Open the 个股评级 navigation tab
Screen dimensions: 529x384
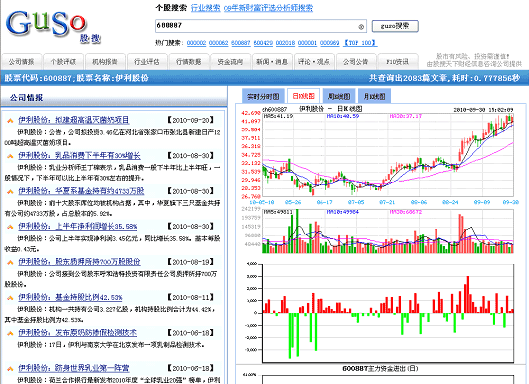63,62
